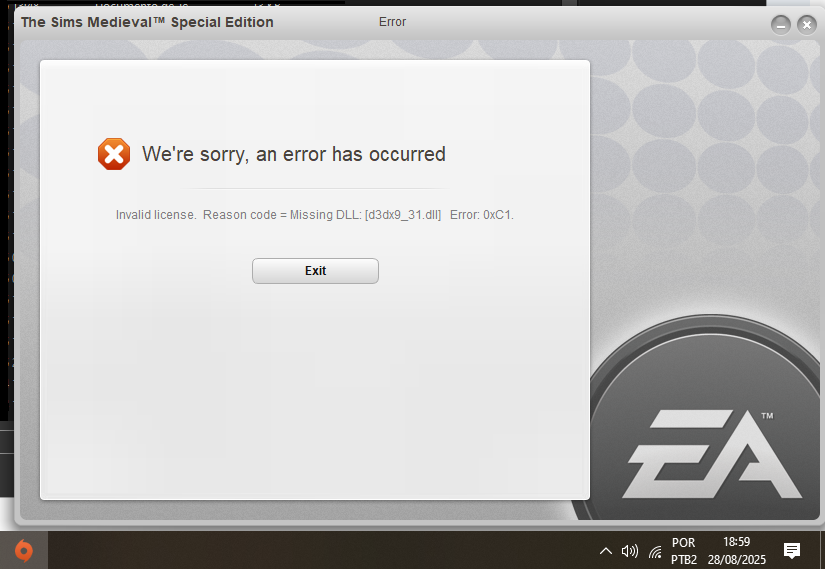Viewport: 825px width, 569px height.
Task: Click the "Invalid license" message text
Action: (155, 215)
